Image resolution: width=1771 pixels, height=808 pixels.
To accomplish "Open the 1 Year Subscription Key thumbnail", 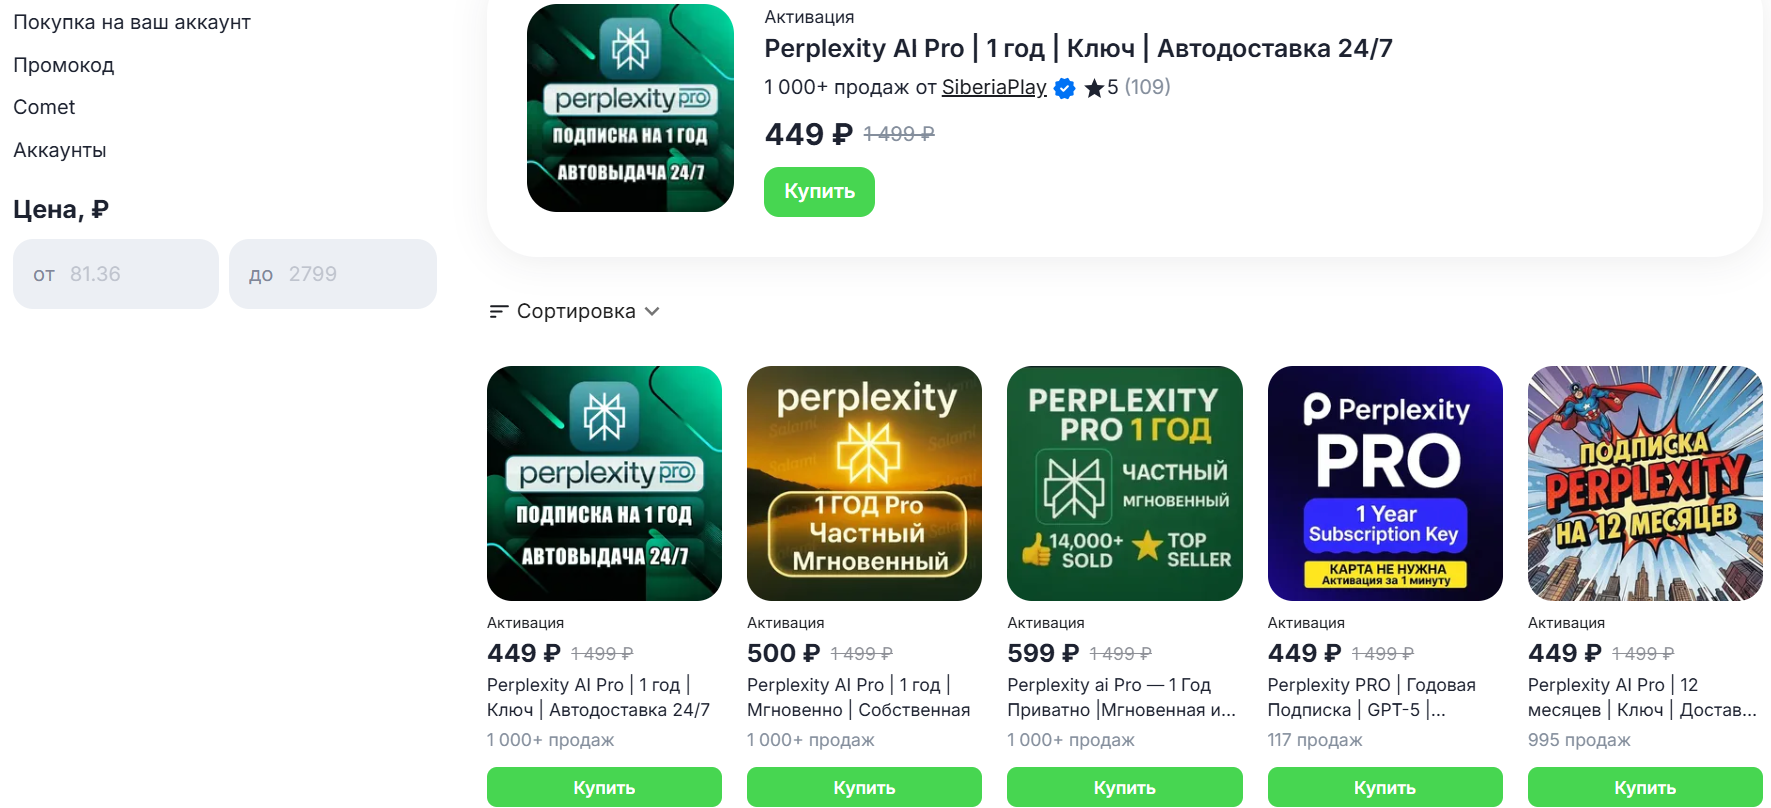I will point(1384,483).
